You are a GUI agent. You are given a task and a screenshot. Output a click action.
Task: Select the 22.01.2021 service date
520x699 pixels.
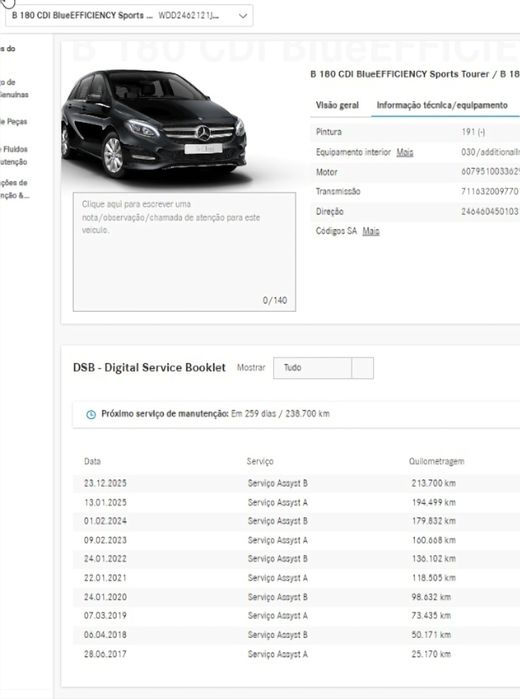(105, 578)
